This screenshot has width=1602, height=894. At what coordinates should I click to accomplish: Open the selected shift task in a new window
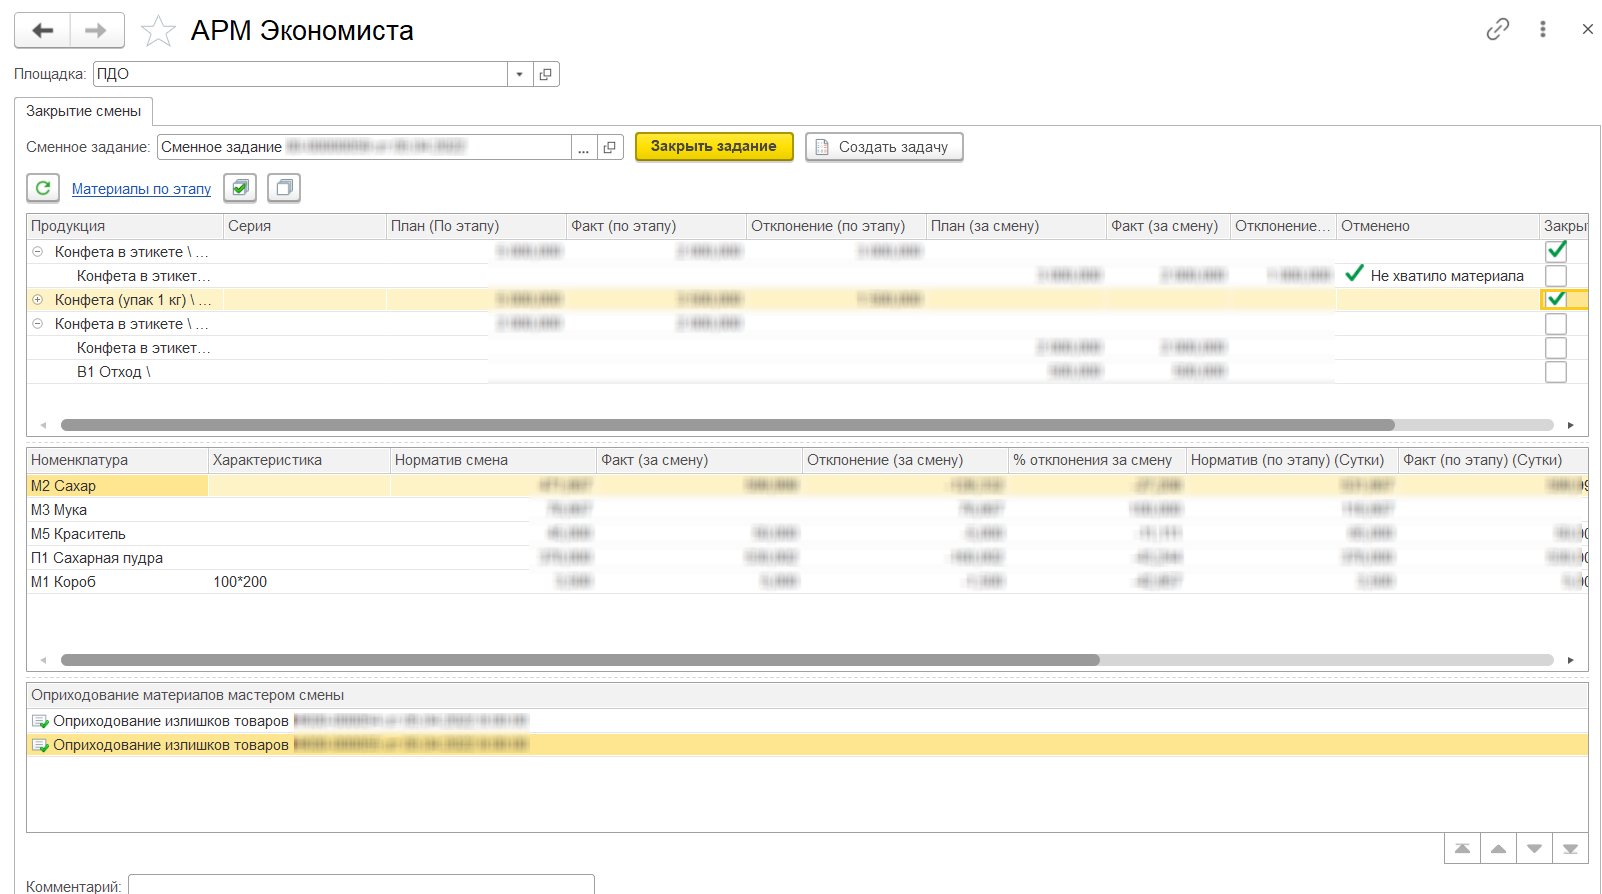click(x=610, y=147)
